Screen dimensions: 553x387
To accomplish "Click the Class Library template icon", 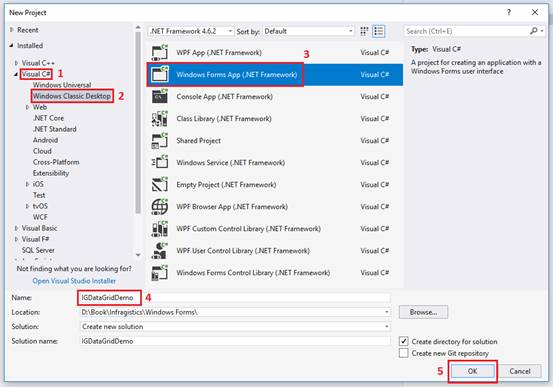I will pos(160,119).
